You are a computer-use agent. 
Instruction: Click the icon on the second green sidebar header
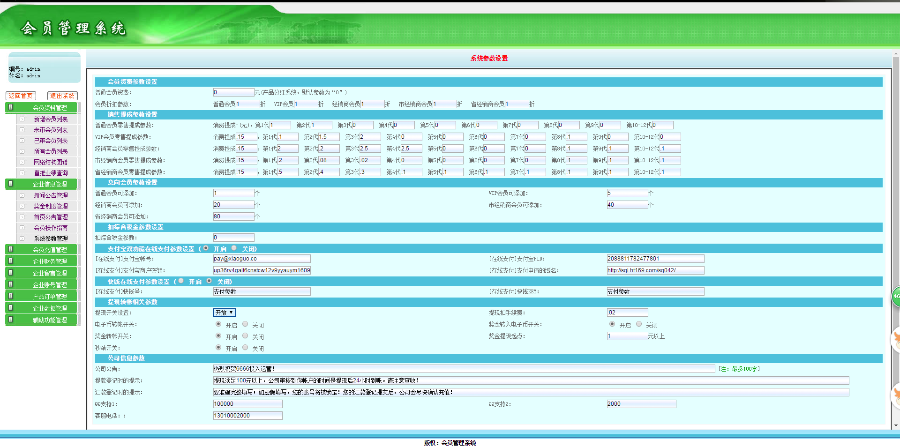pos(11,184)
